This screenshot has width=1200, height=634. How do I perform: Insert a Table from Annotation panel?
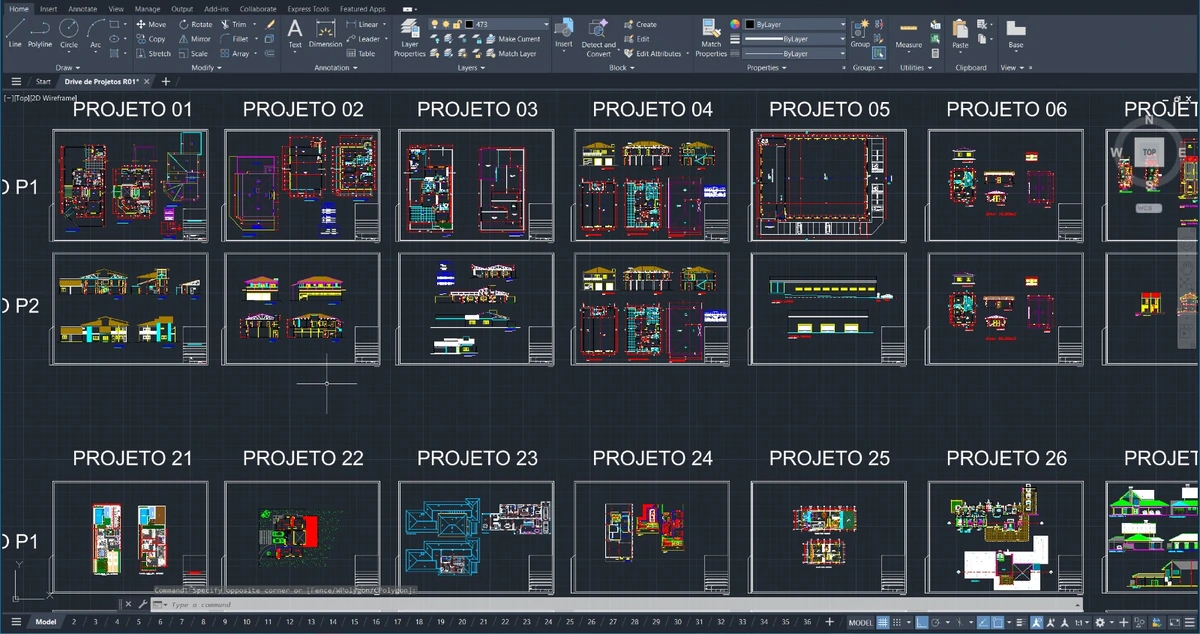pos(361,54)
